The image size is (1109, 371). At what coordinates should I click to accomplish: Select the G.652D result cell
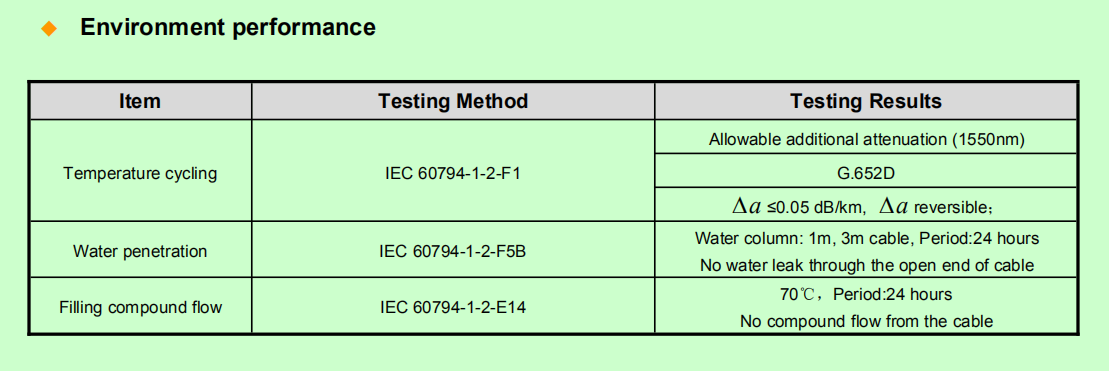(866, 170)
